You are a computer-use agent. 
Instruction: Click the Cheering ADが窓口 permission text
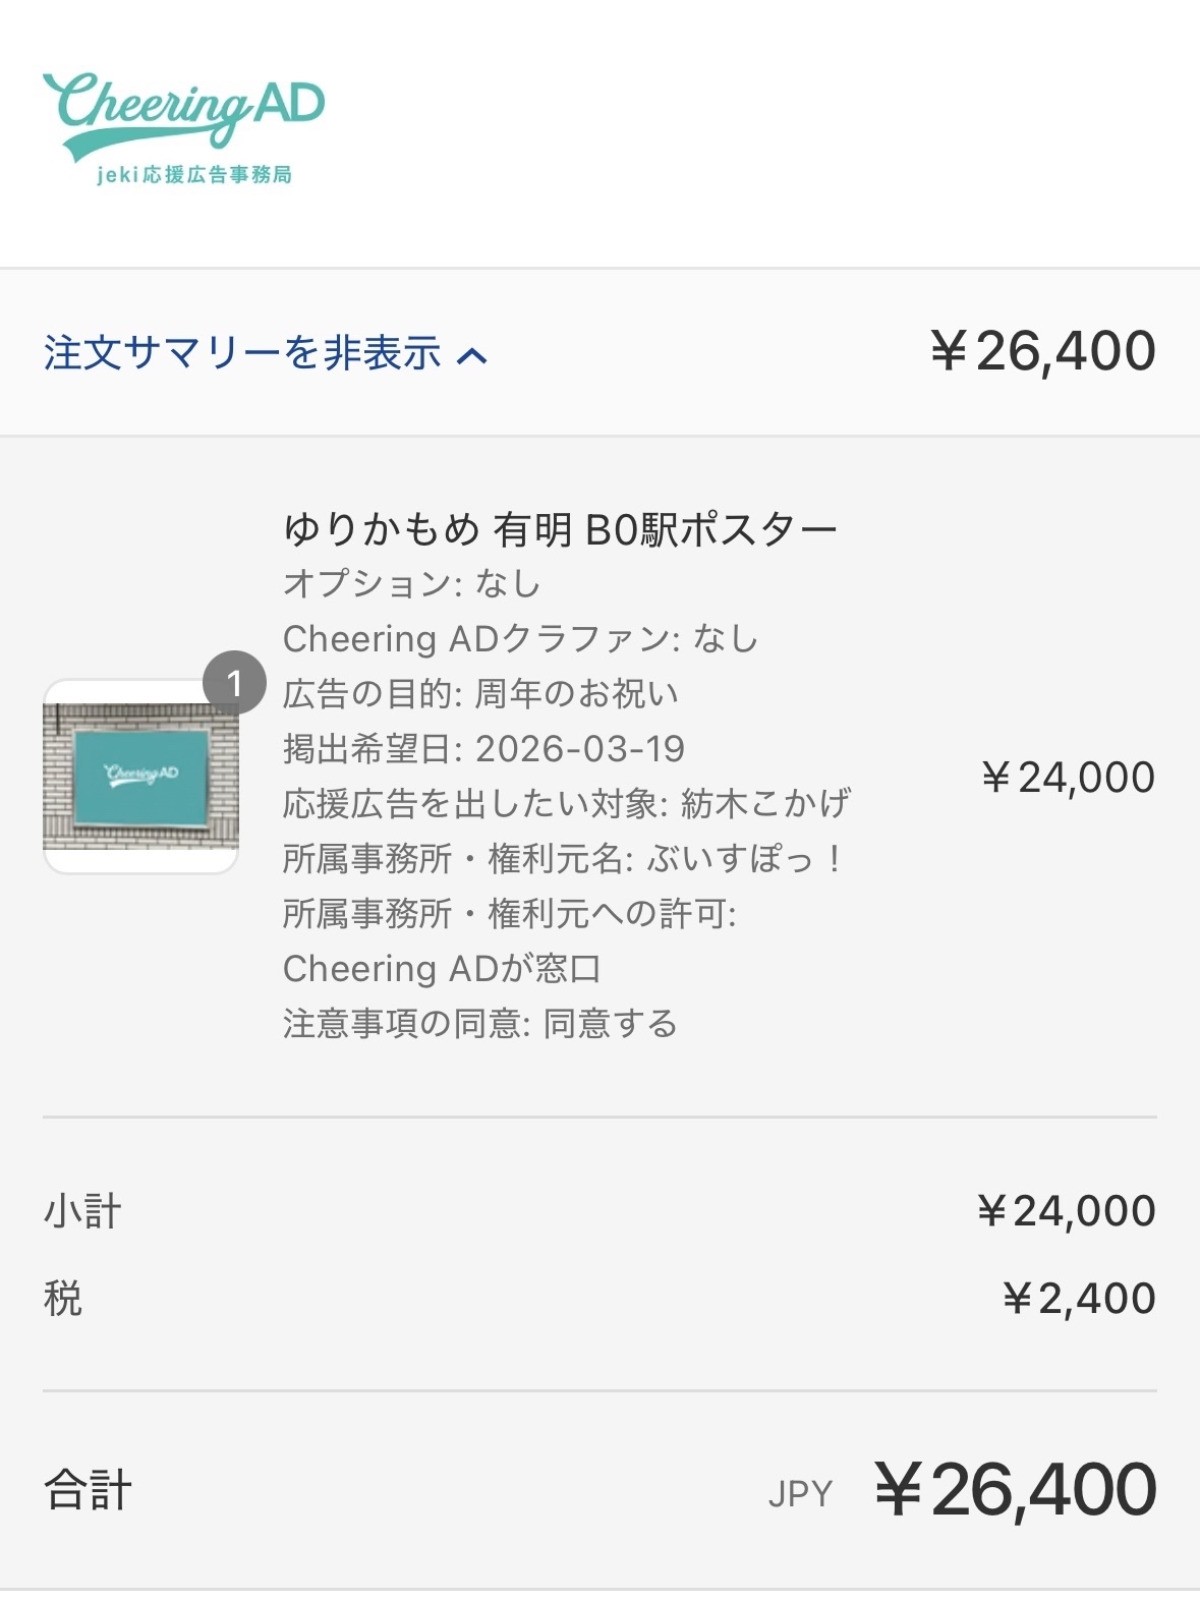pos(442,969)
